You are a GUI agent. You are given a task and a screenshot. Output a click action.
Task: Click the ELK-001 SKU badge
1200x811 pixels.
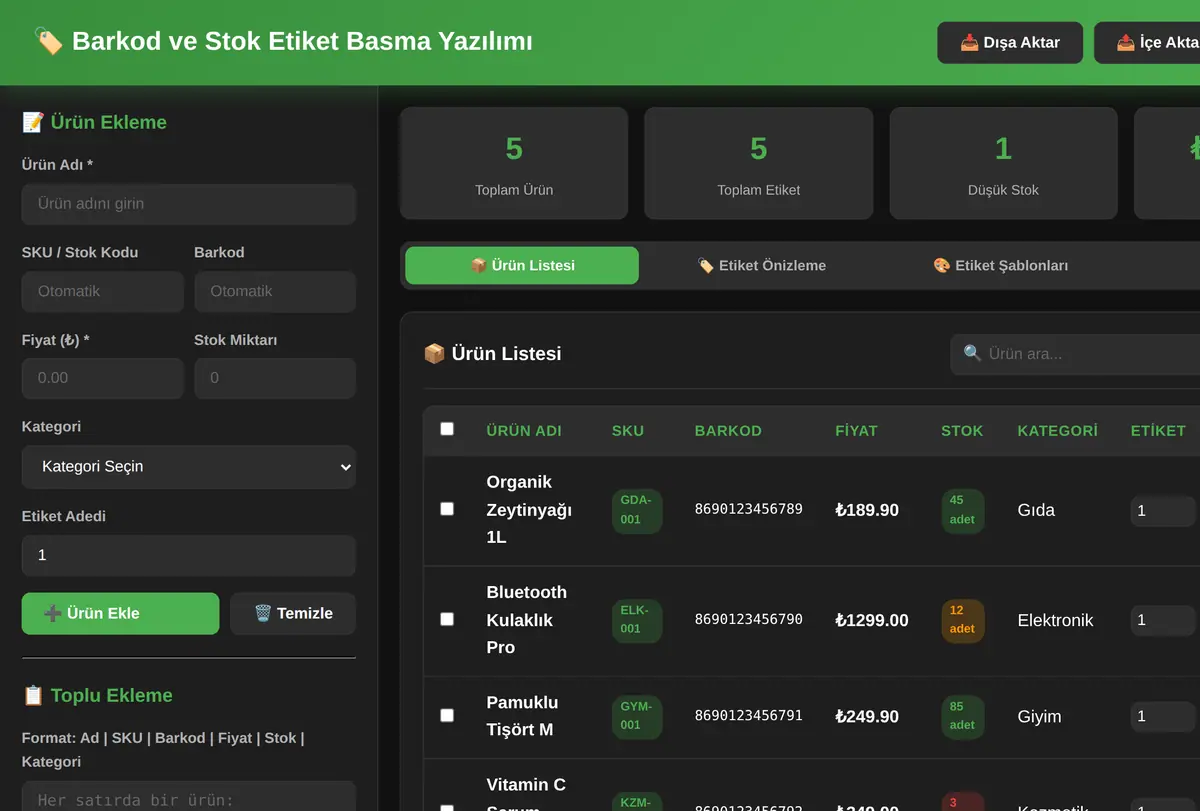coord(637,620)
